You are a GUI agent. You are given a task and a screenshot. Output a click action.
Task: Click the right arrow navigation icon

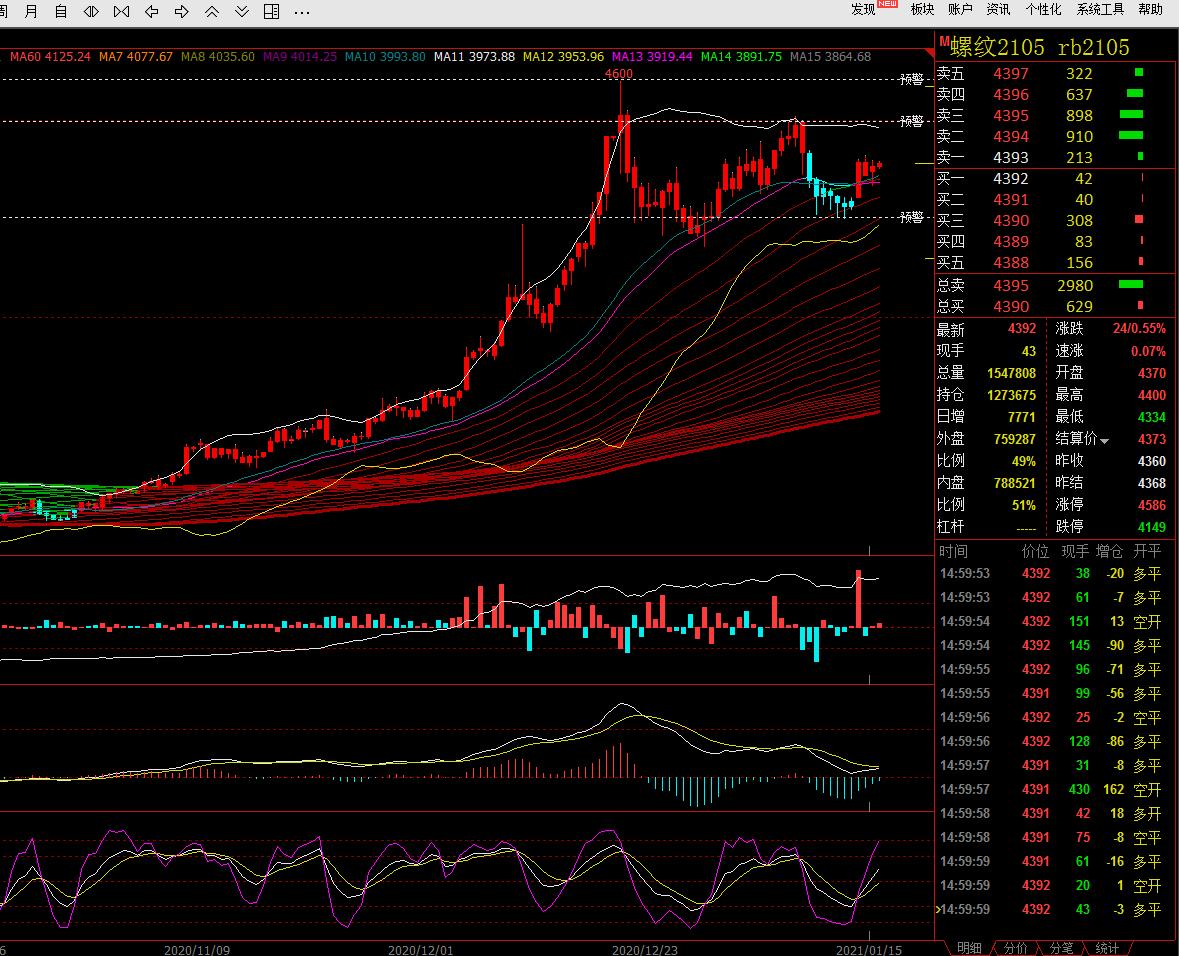181,11
